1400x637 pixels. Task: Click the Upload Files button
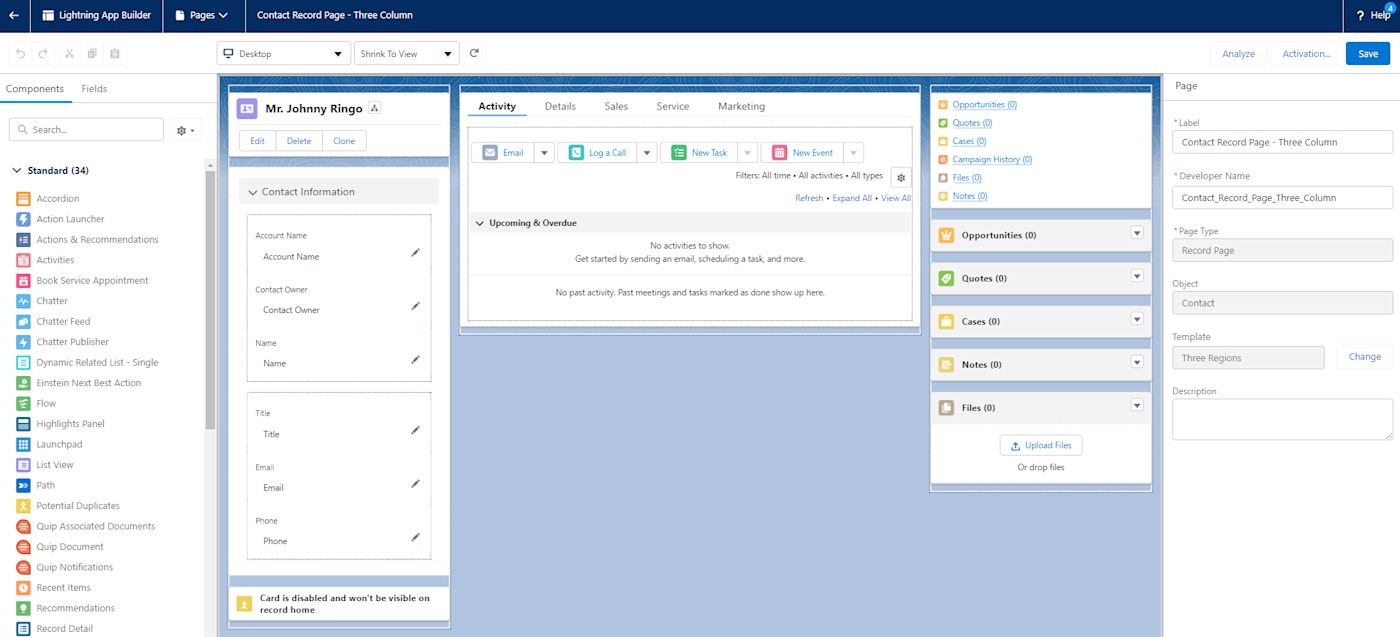pyautogui.click(x=1041, y=445)
